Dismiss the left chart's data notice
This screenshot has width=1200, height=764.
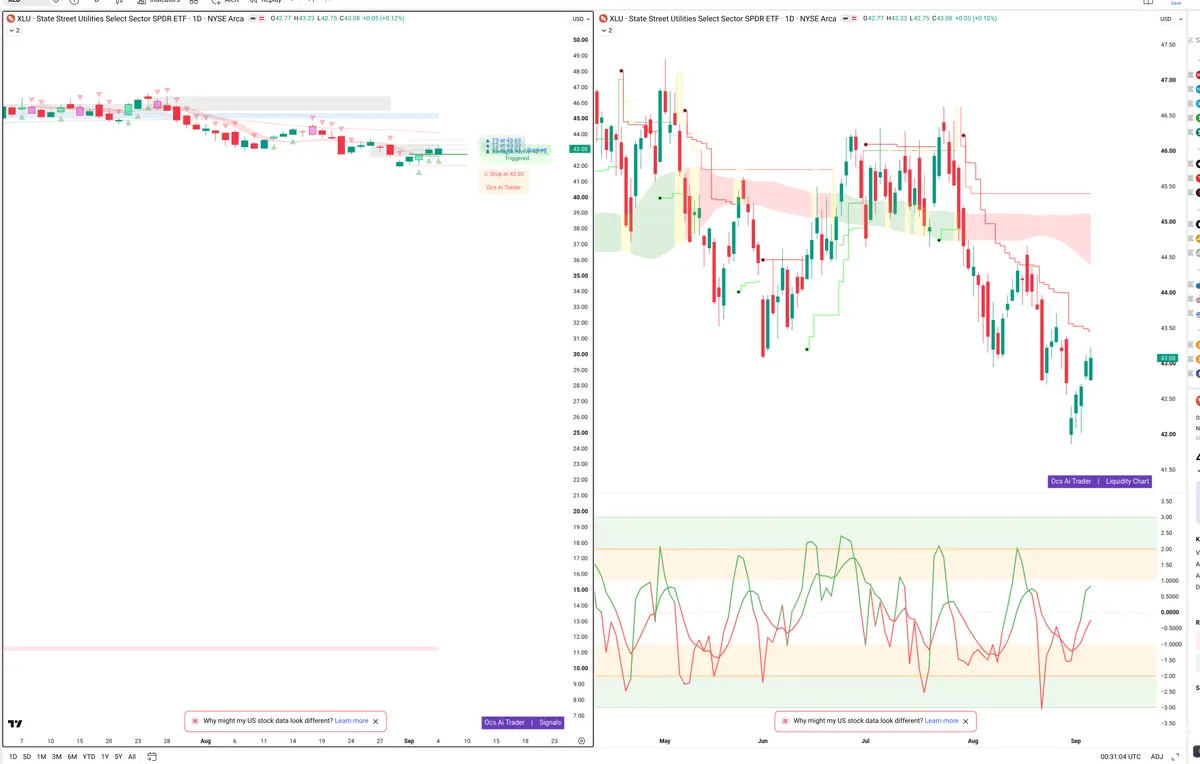376,721
